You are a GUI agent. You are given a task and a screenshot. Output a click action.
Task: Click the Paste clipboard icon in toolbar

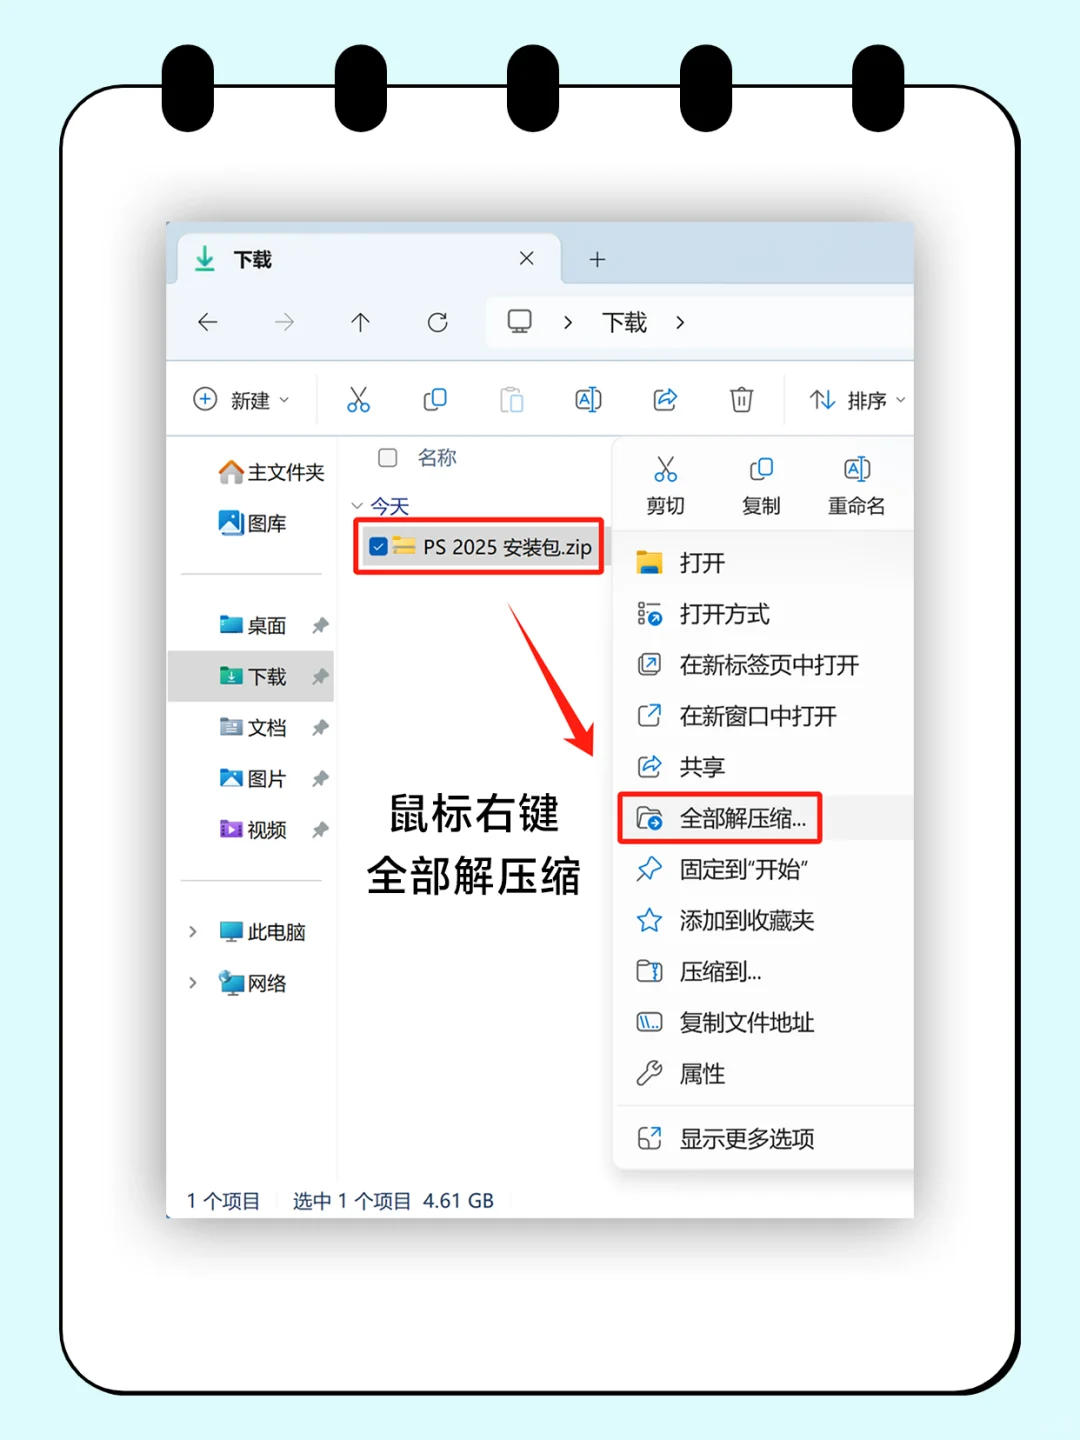tap(512, 400)
